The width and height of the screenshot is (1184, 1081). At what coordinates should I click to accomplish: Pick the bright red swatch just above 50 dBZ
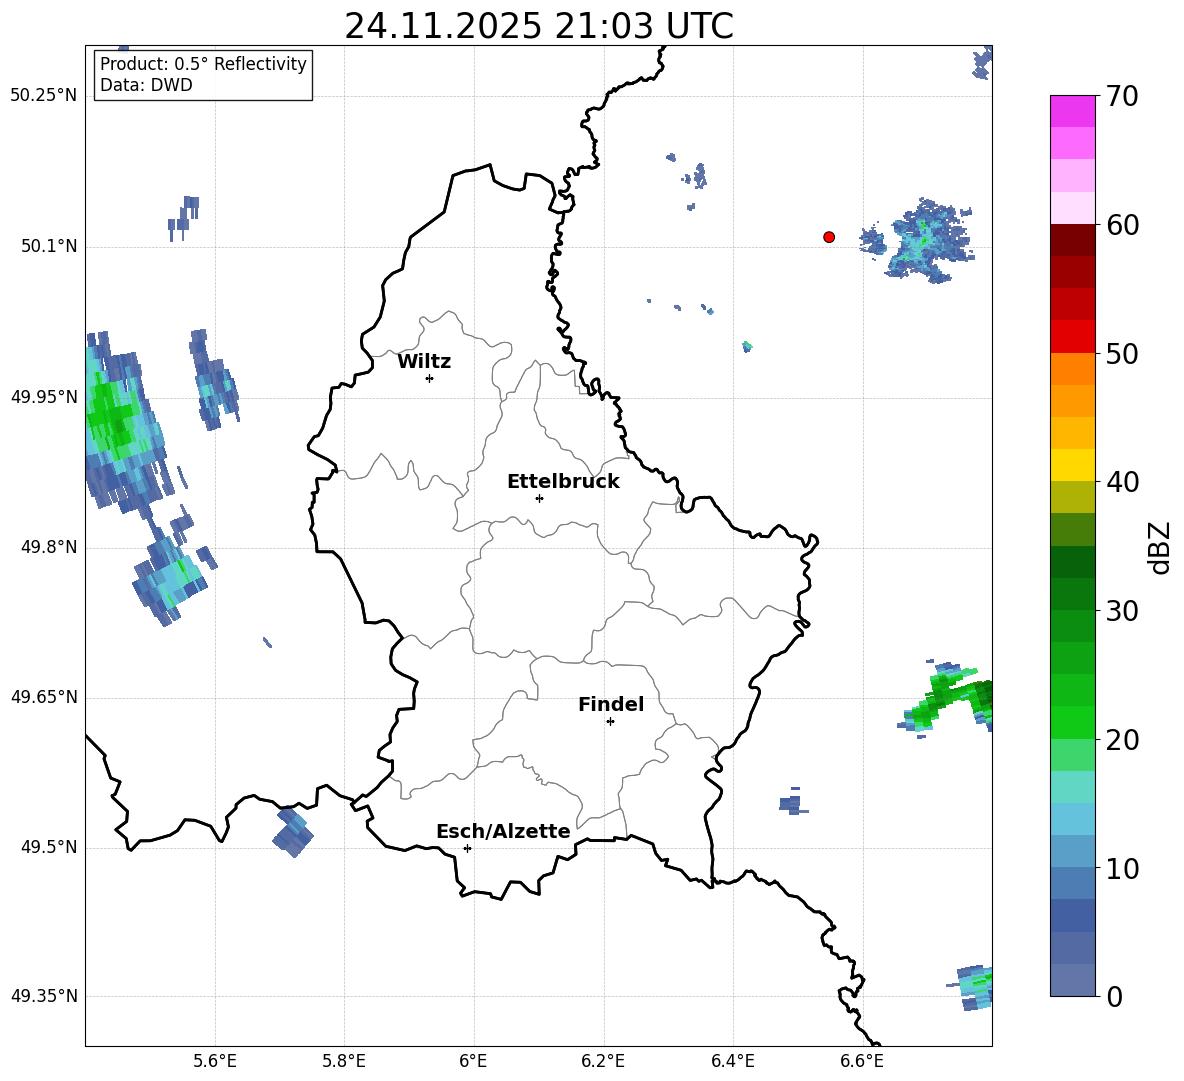click(1073, 336)
